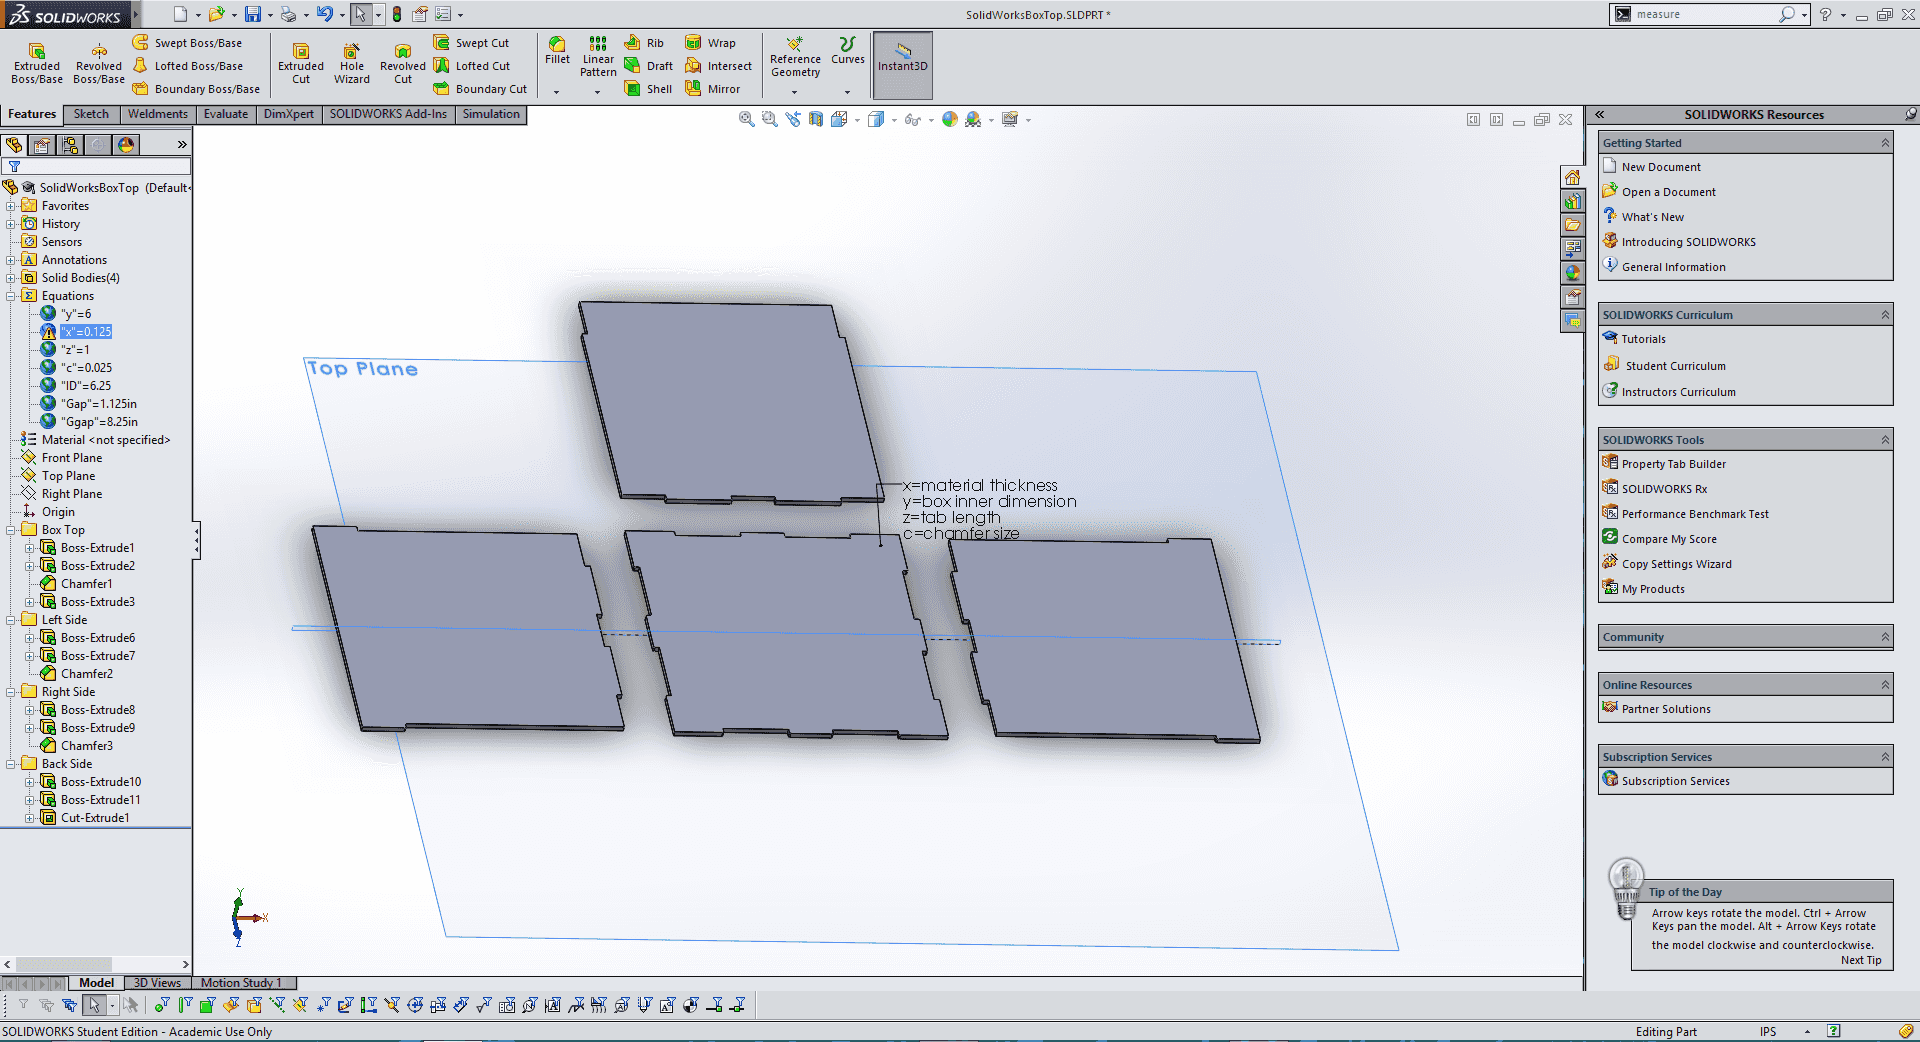Open the PropertyManager tab icon
Image resolution: width=1920 pixels, height=1042 pixels.
click(x=42, y=145)
